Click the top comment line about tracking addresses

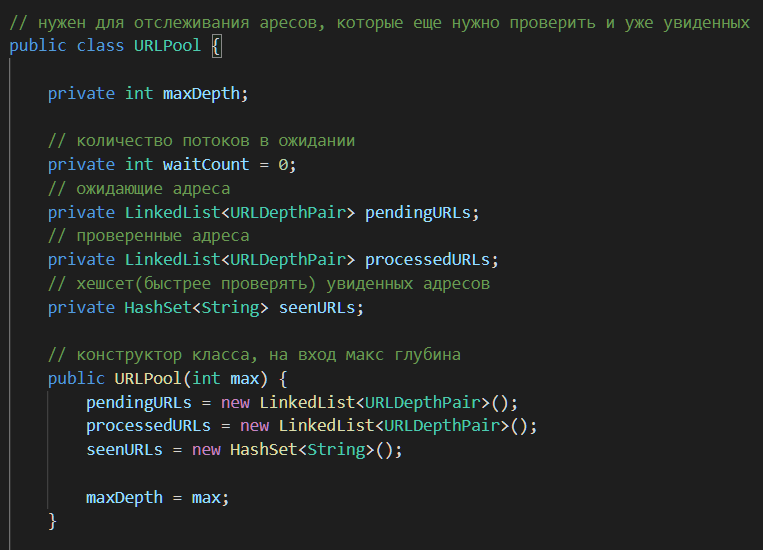click(380, 23)
